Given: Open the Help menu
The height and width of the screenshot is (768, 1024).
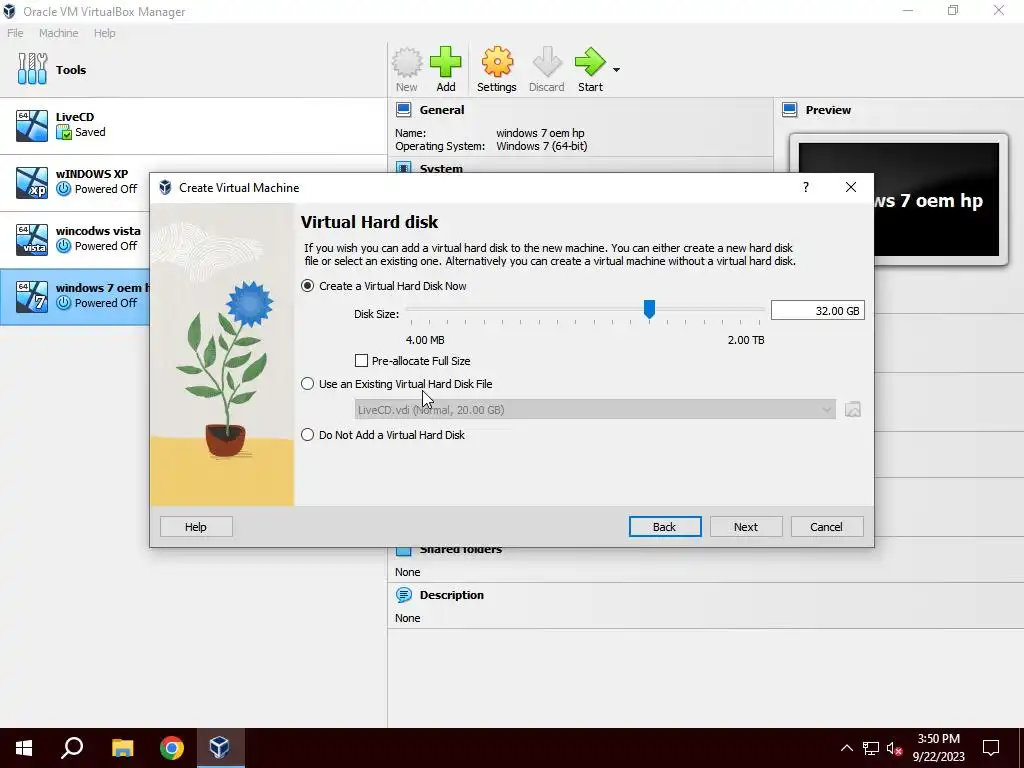Looking at the screenshot, I should [x=104, y=33].
